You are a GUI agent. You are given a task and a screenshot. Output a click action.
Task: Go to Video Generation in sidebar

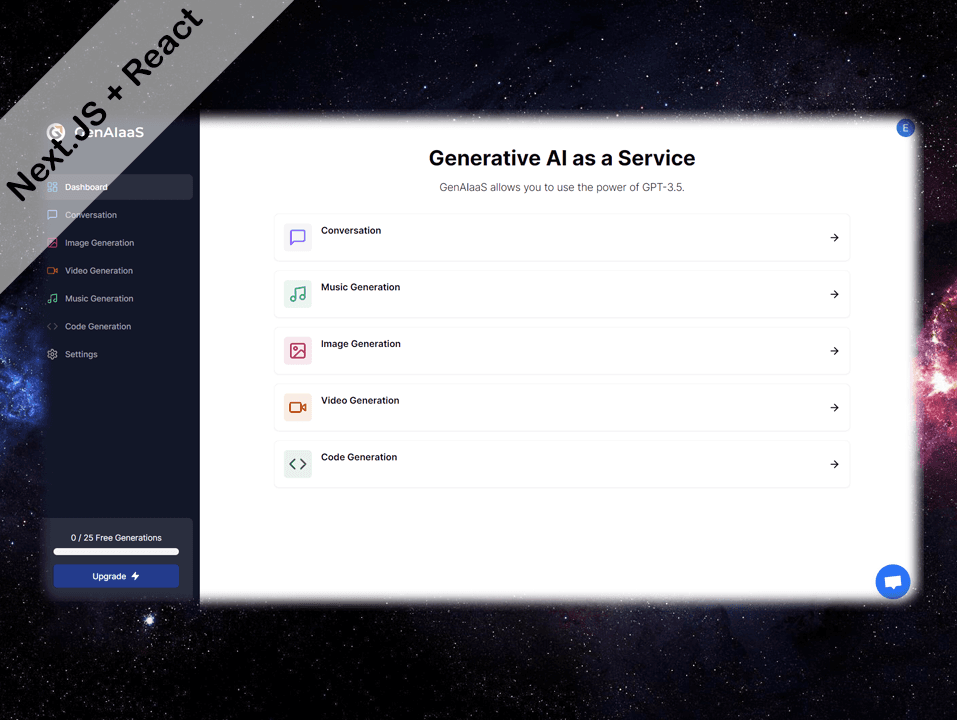(98, 271)
